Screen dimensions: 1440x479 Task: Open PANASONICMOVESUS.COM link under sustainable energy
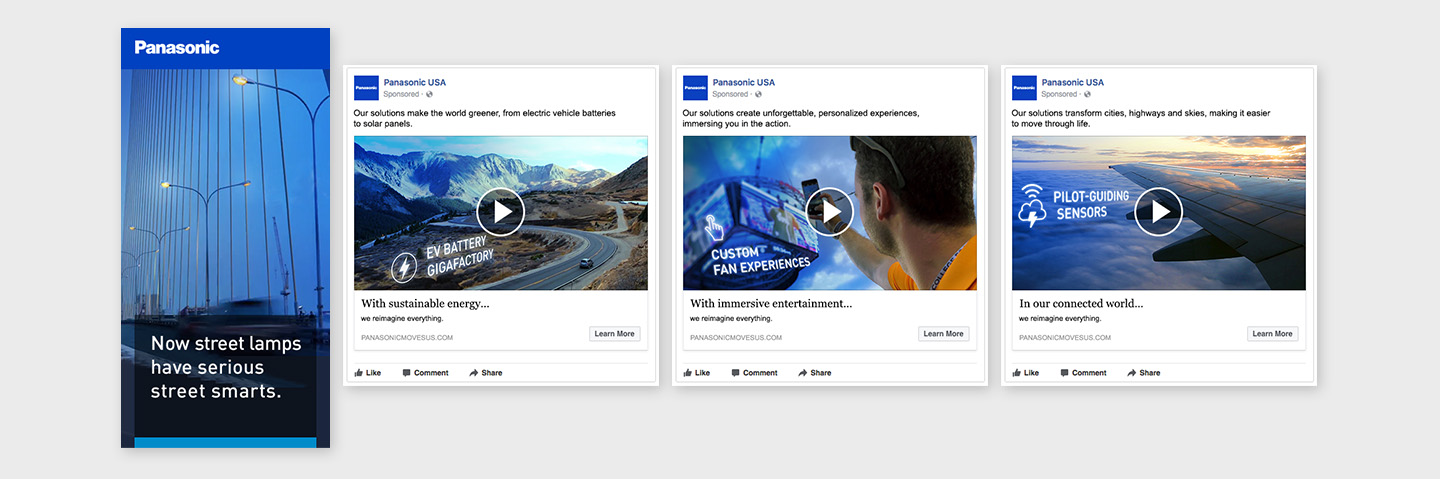(x=407, y=338)
